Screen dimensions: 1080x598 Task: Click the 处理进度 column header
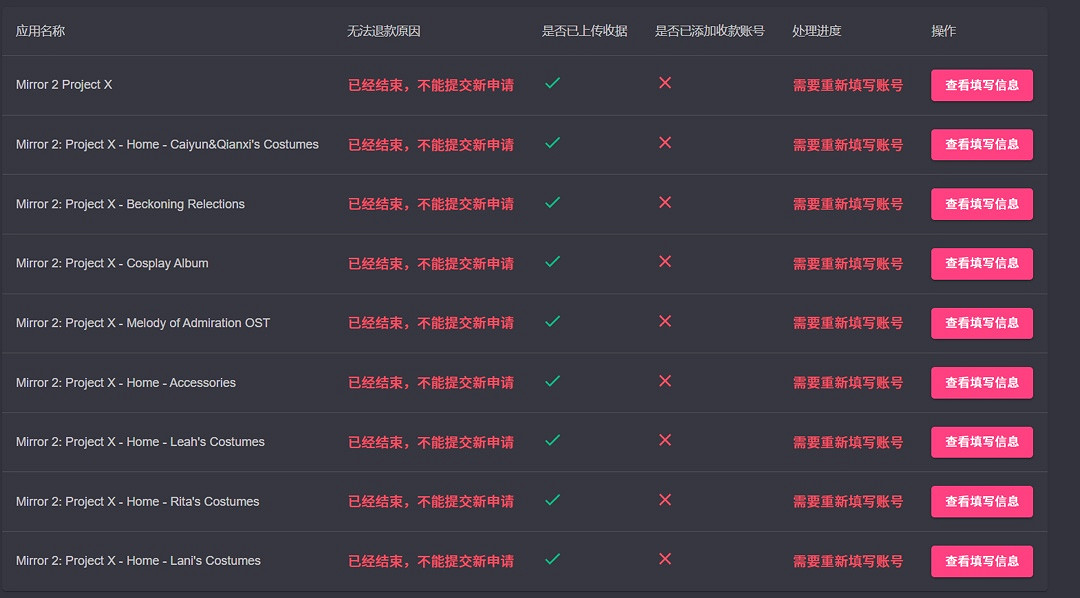point(816,31)
